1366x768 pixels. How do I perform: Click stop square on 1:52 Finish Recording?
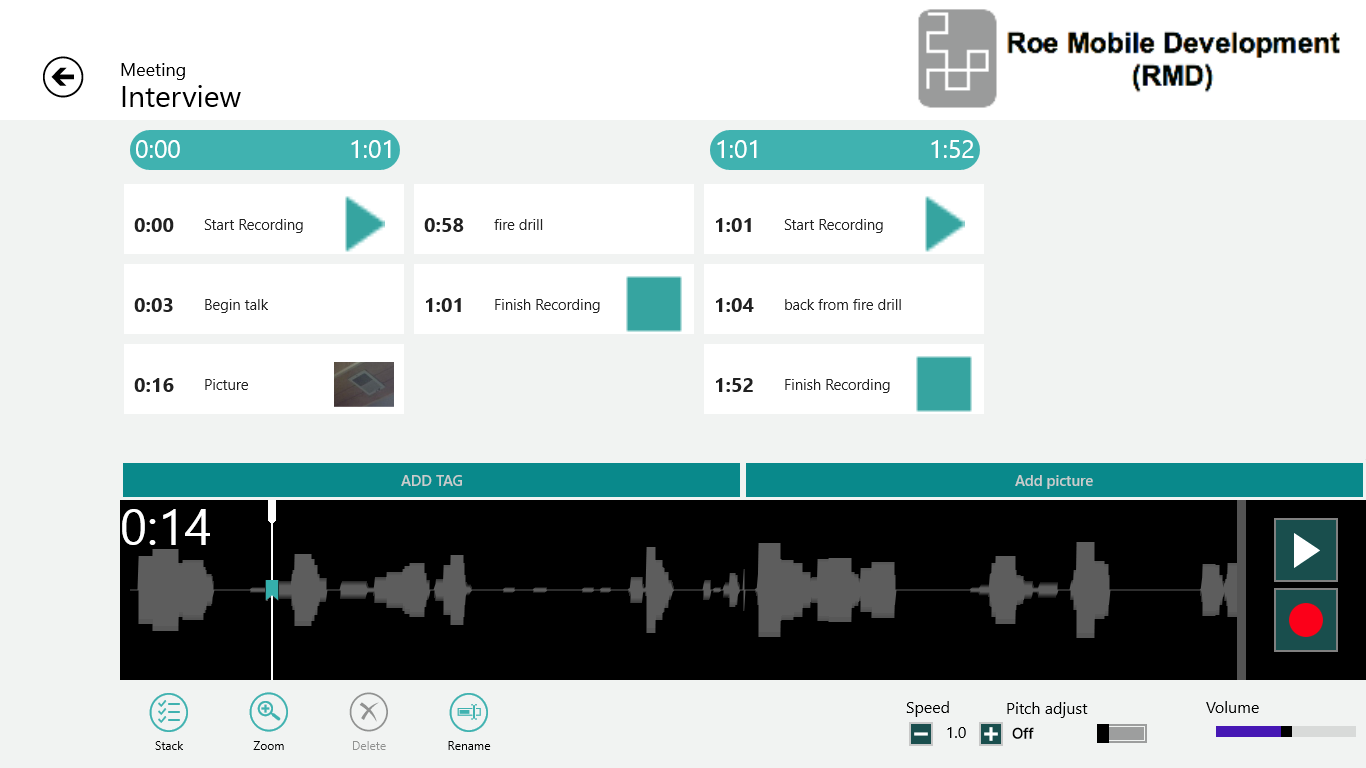click(x=944, y=384)
